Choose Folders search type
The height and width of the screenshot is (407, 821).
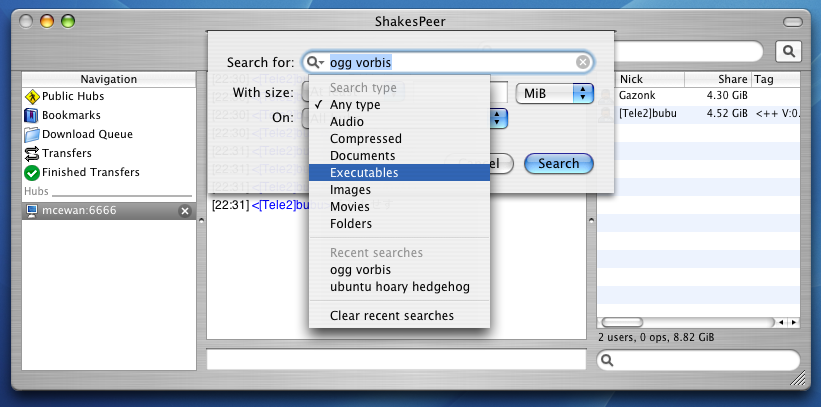tap(399, 224)
